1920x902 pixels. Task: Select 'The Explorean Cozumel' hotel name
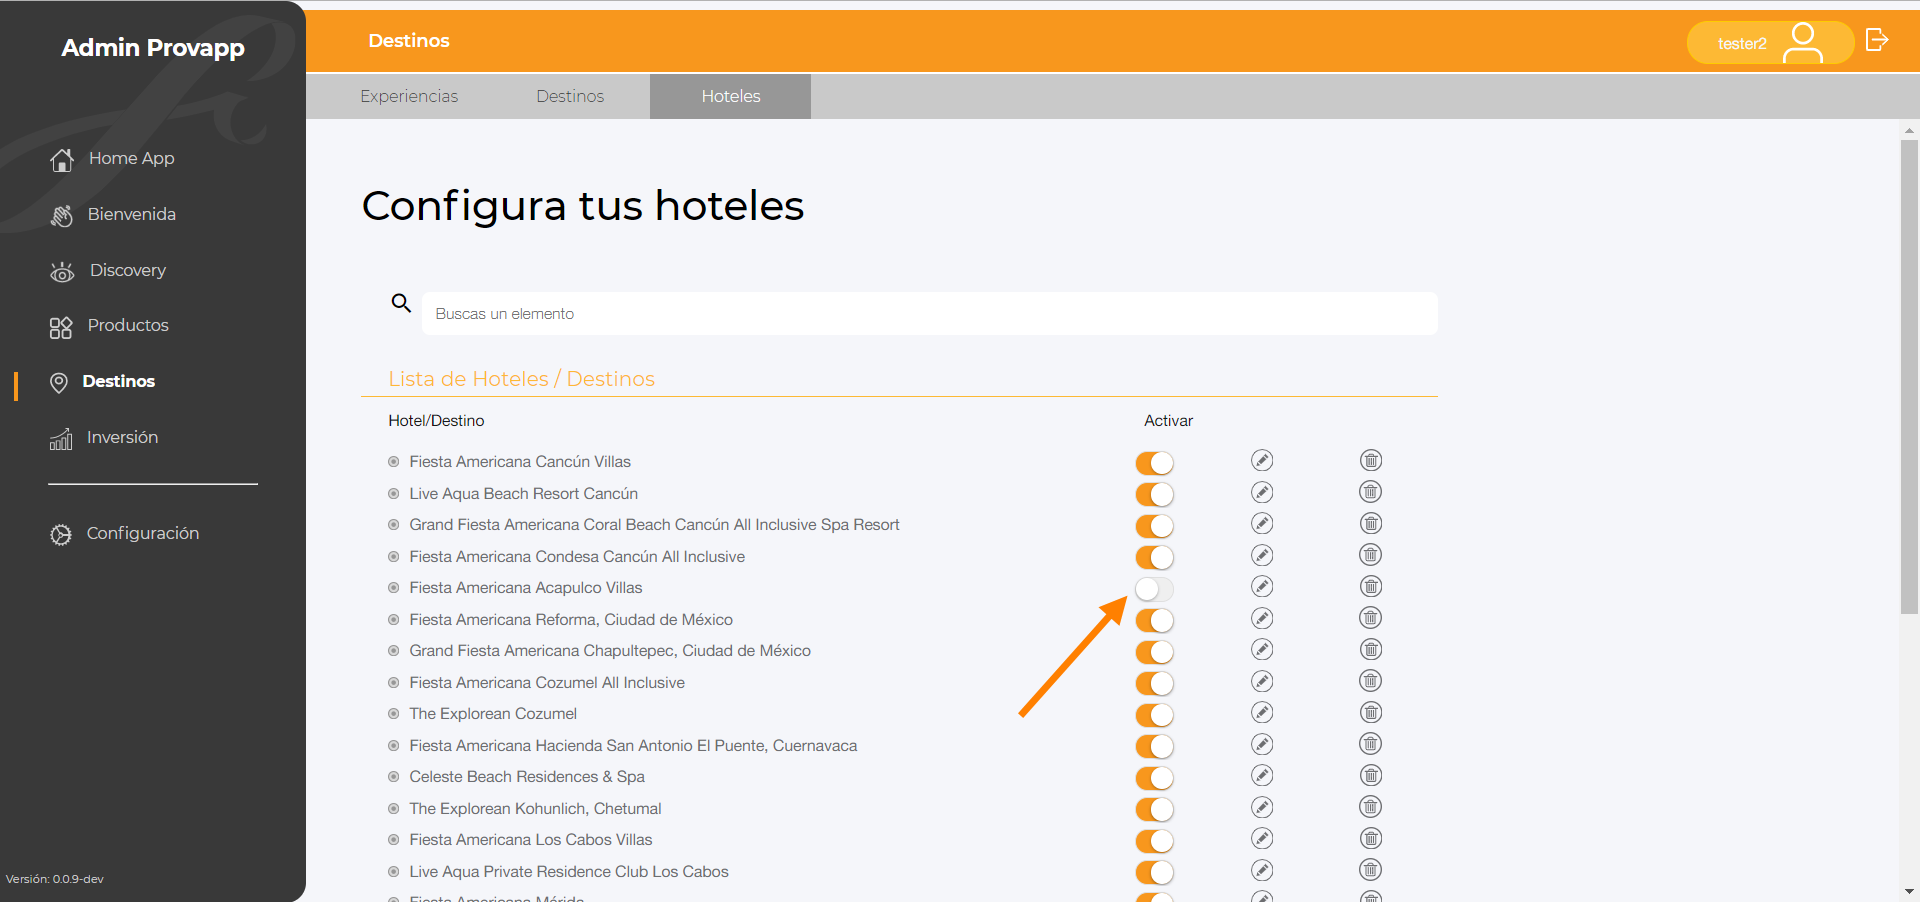[493, 714]
